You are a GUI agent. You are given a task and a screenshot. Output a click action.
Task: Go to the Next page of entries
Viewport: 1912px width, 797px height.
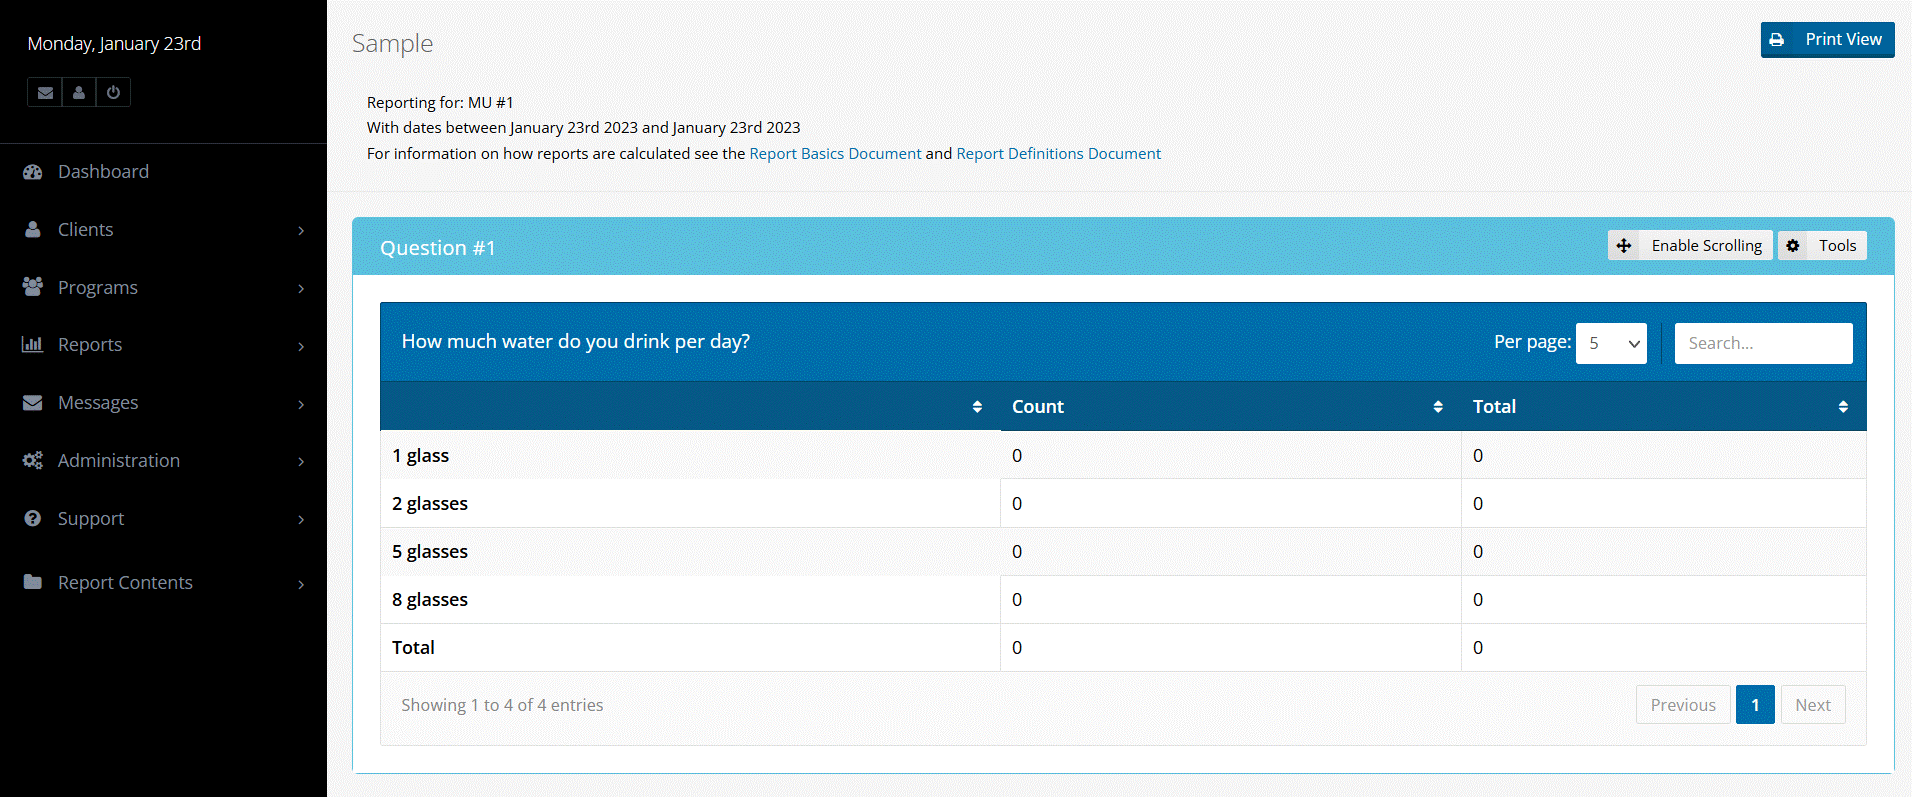click(1812, 705)
